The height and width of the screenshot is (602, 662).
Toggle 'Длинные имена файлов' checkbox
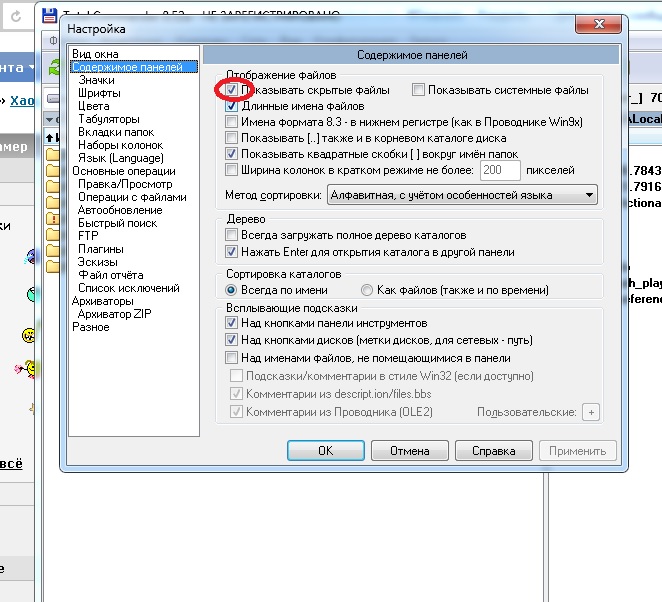pos(231,106)
